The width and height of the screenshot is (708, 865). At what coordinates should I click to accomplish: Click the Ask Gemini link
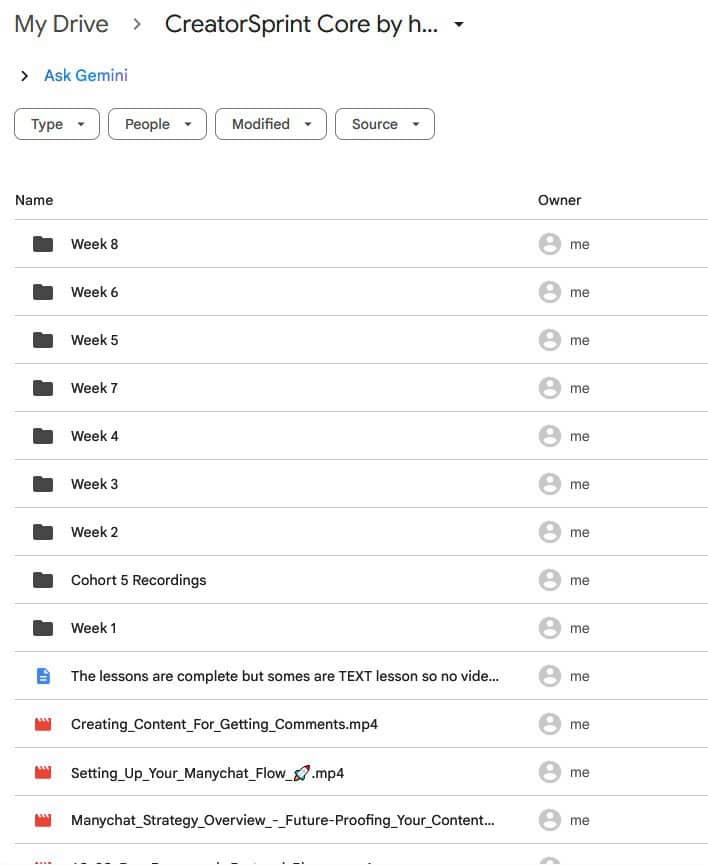coord(86,76)
